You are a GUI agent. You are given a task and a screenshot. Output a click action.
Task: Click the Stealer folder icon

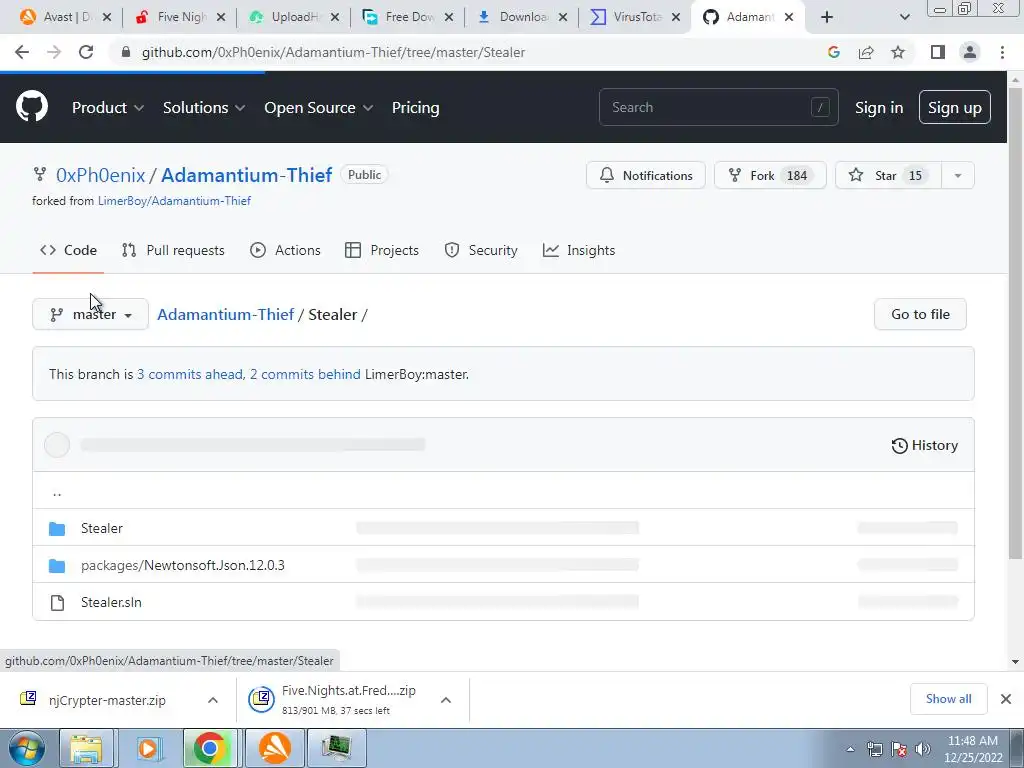pos(57,528)
